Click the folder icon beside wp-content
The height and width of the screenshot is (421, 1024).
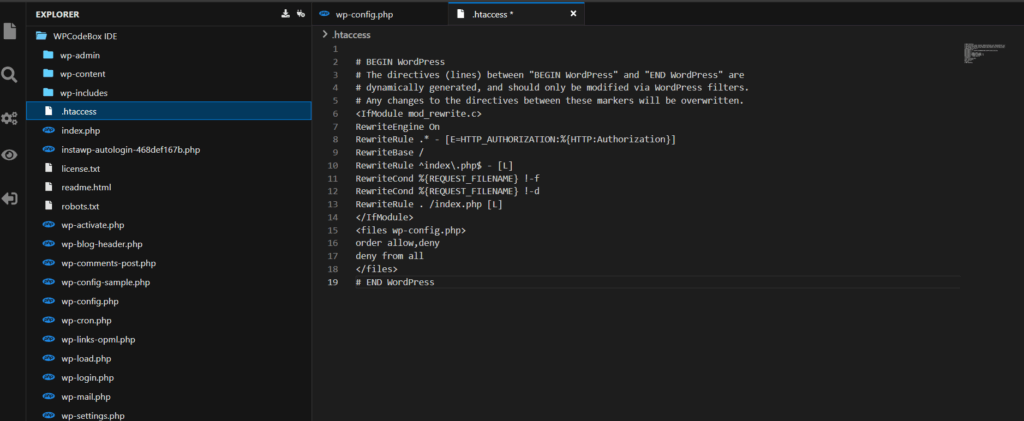[x=48, y=74]
